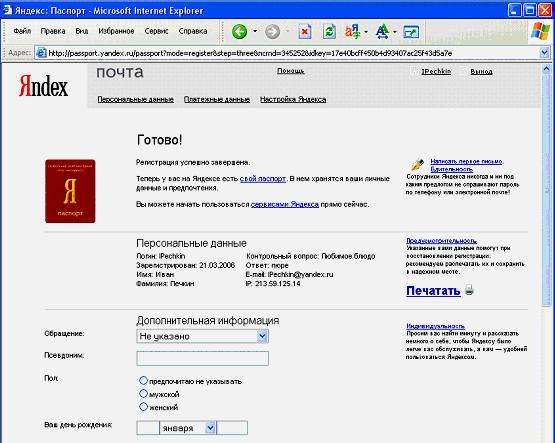
Task: Click the page icon in the address bar
Action: pyautogui.click(x=41, y=53)
